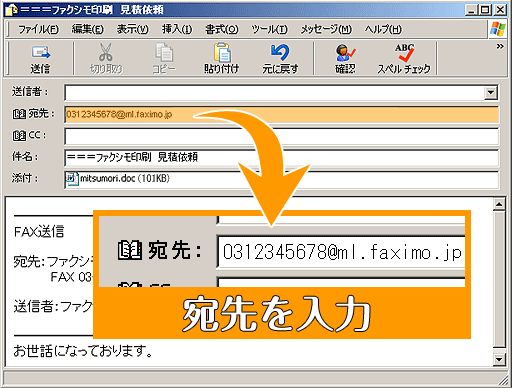Viewport: 512px width, 388px height.
Task: Open the ファイル(F) menu
Action: (x=38, y=29)
